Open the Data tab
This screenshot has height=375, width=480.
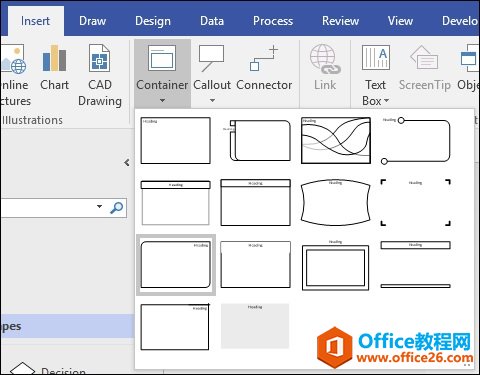pyautogui.click(x=212, y=21)
